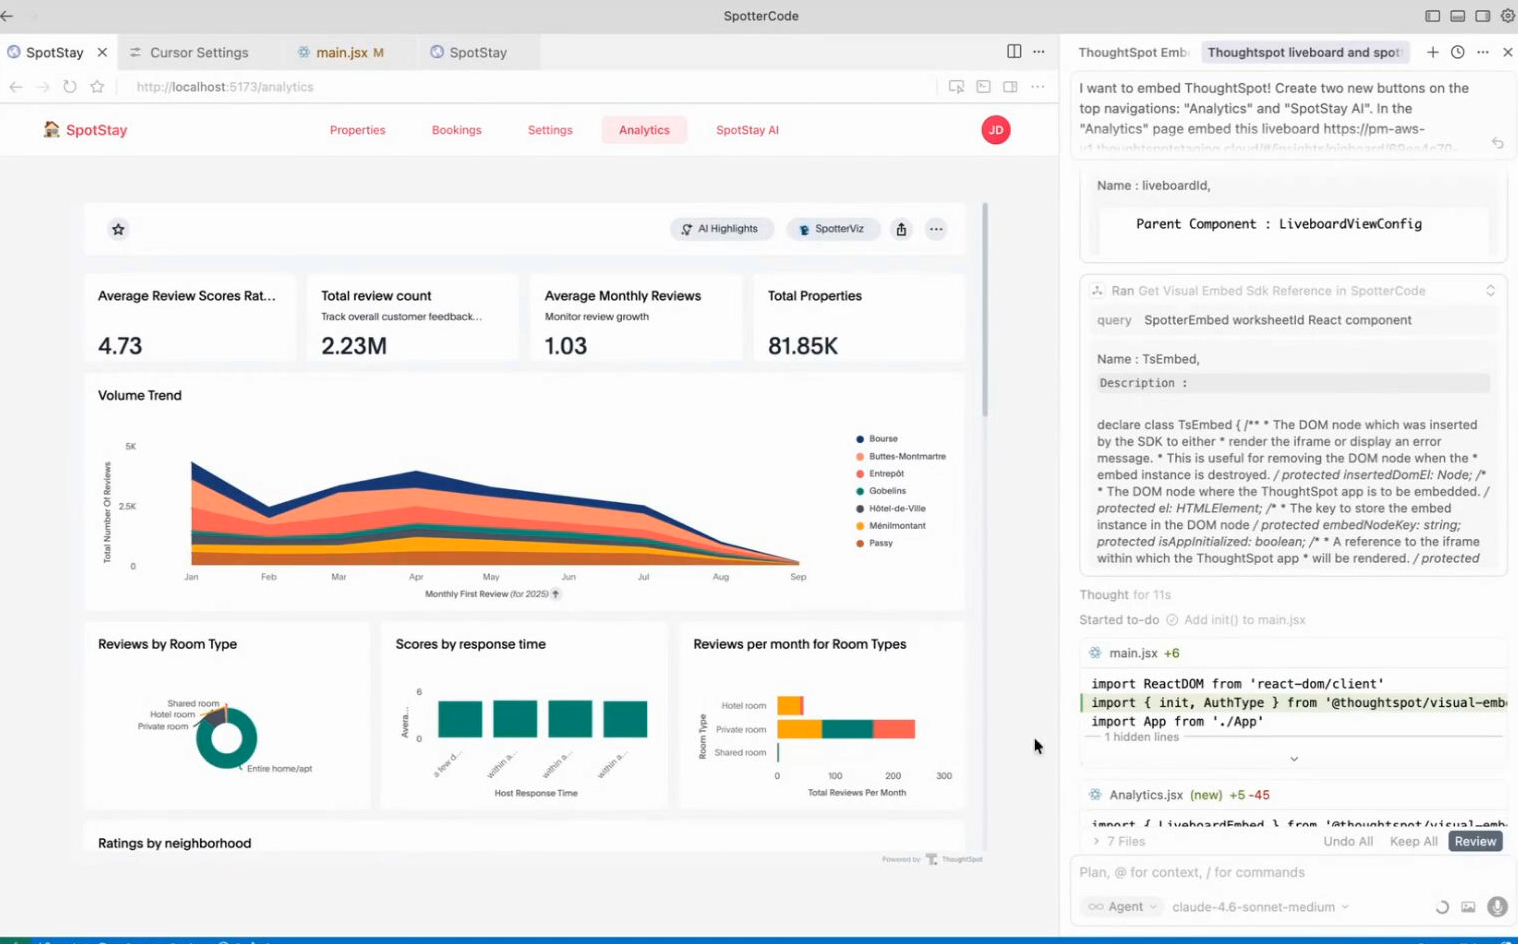The width and height of the screenshot is (1518, 944).
Task: Switch to the main.jsx editor tab
Action: (x=341, y=52)
